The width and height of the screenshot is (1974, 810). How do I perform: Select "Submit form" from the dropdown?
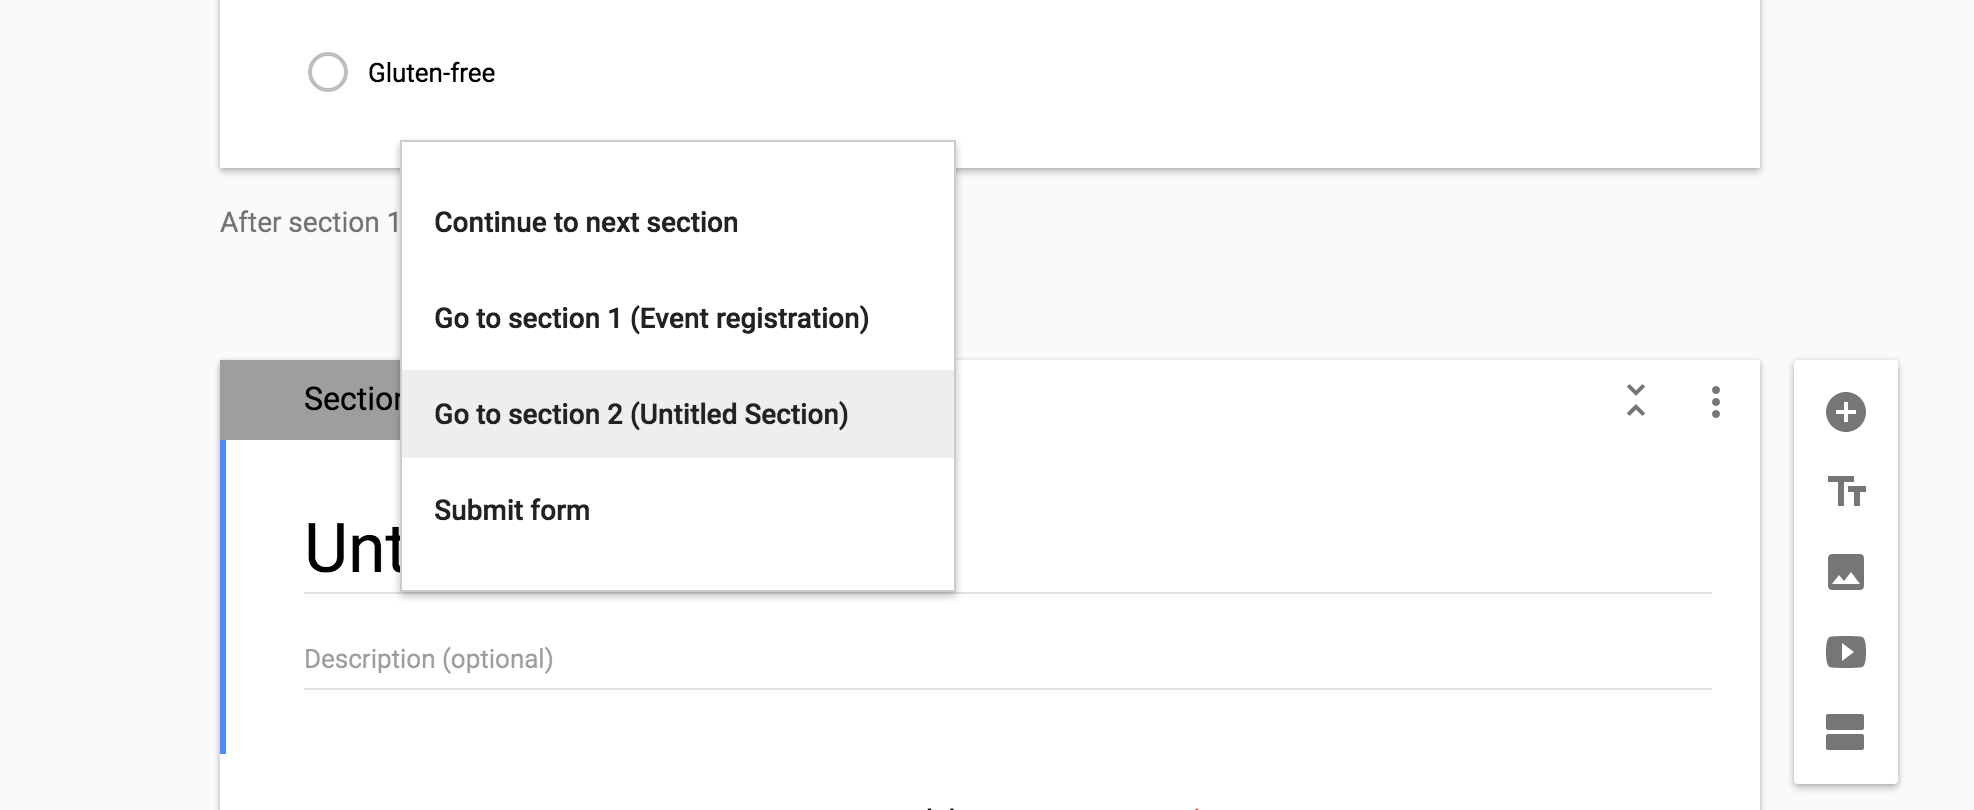coord(512,510)
